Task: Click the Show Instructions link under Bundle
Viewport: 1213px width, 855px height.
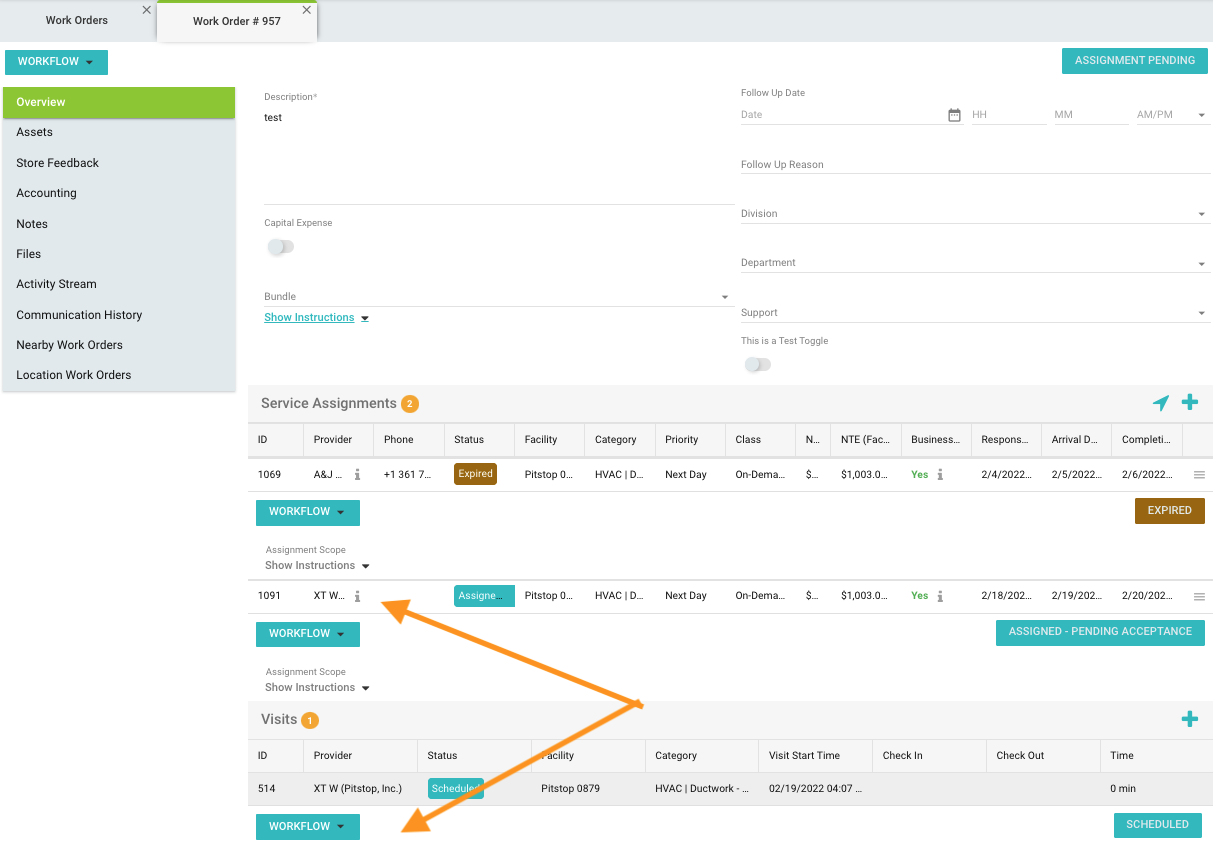Action: pyautogui.click(x=309, y=318)
